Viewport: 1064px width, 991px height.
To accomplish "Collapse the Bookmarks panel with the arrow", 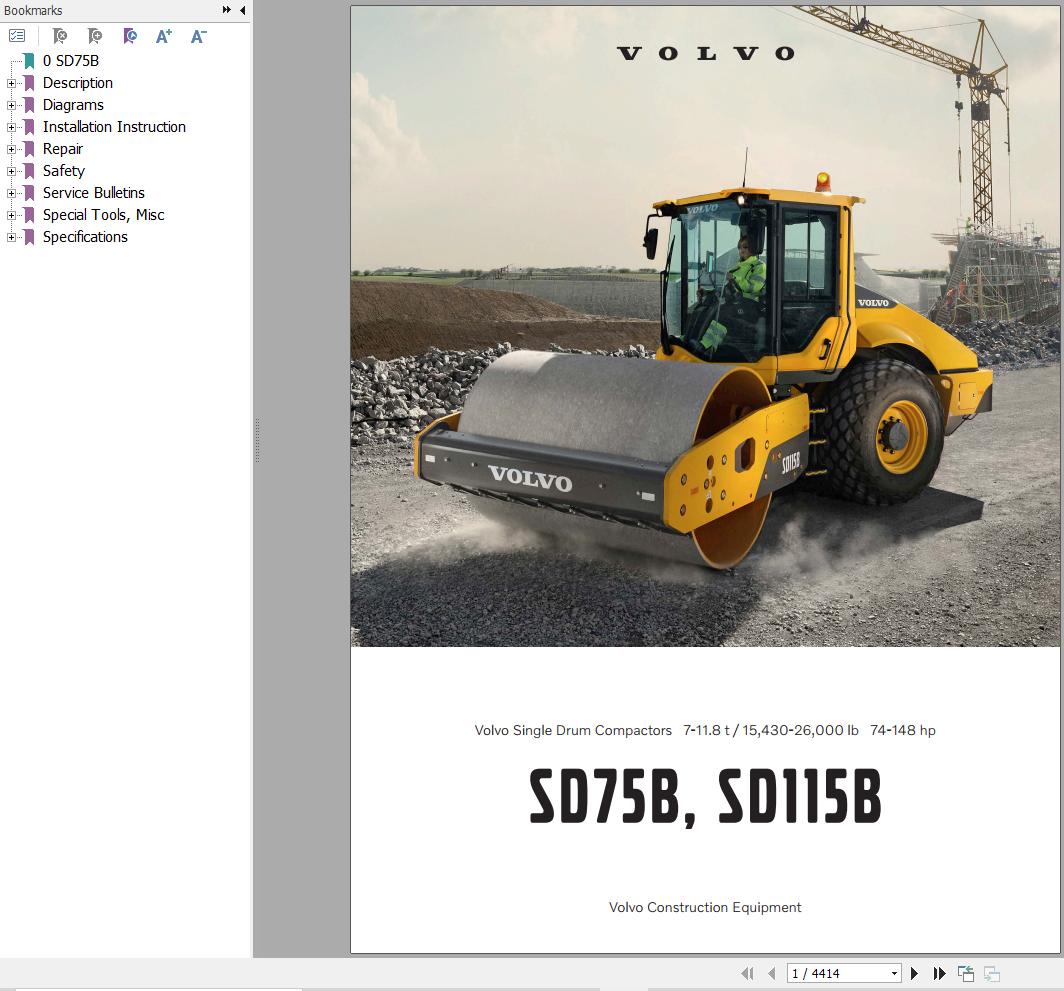I will pyautogui.click(x=240, y=10).
